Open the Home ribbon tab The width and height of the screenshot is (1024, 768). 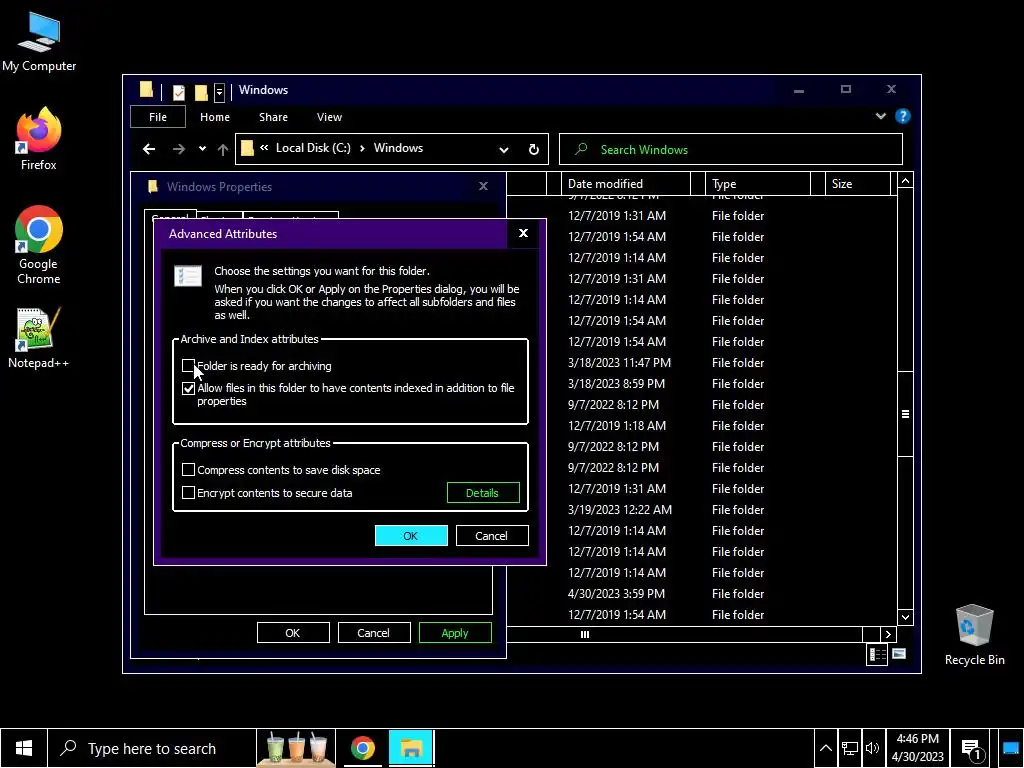(x=215, y=117)
